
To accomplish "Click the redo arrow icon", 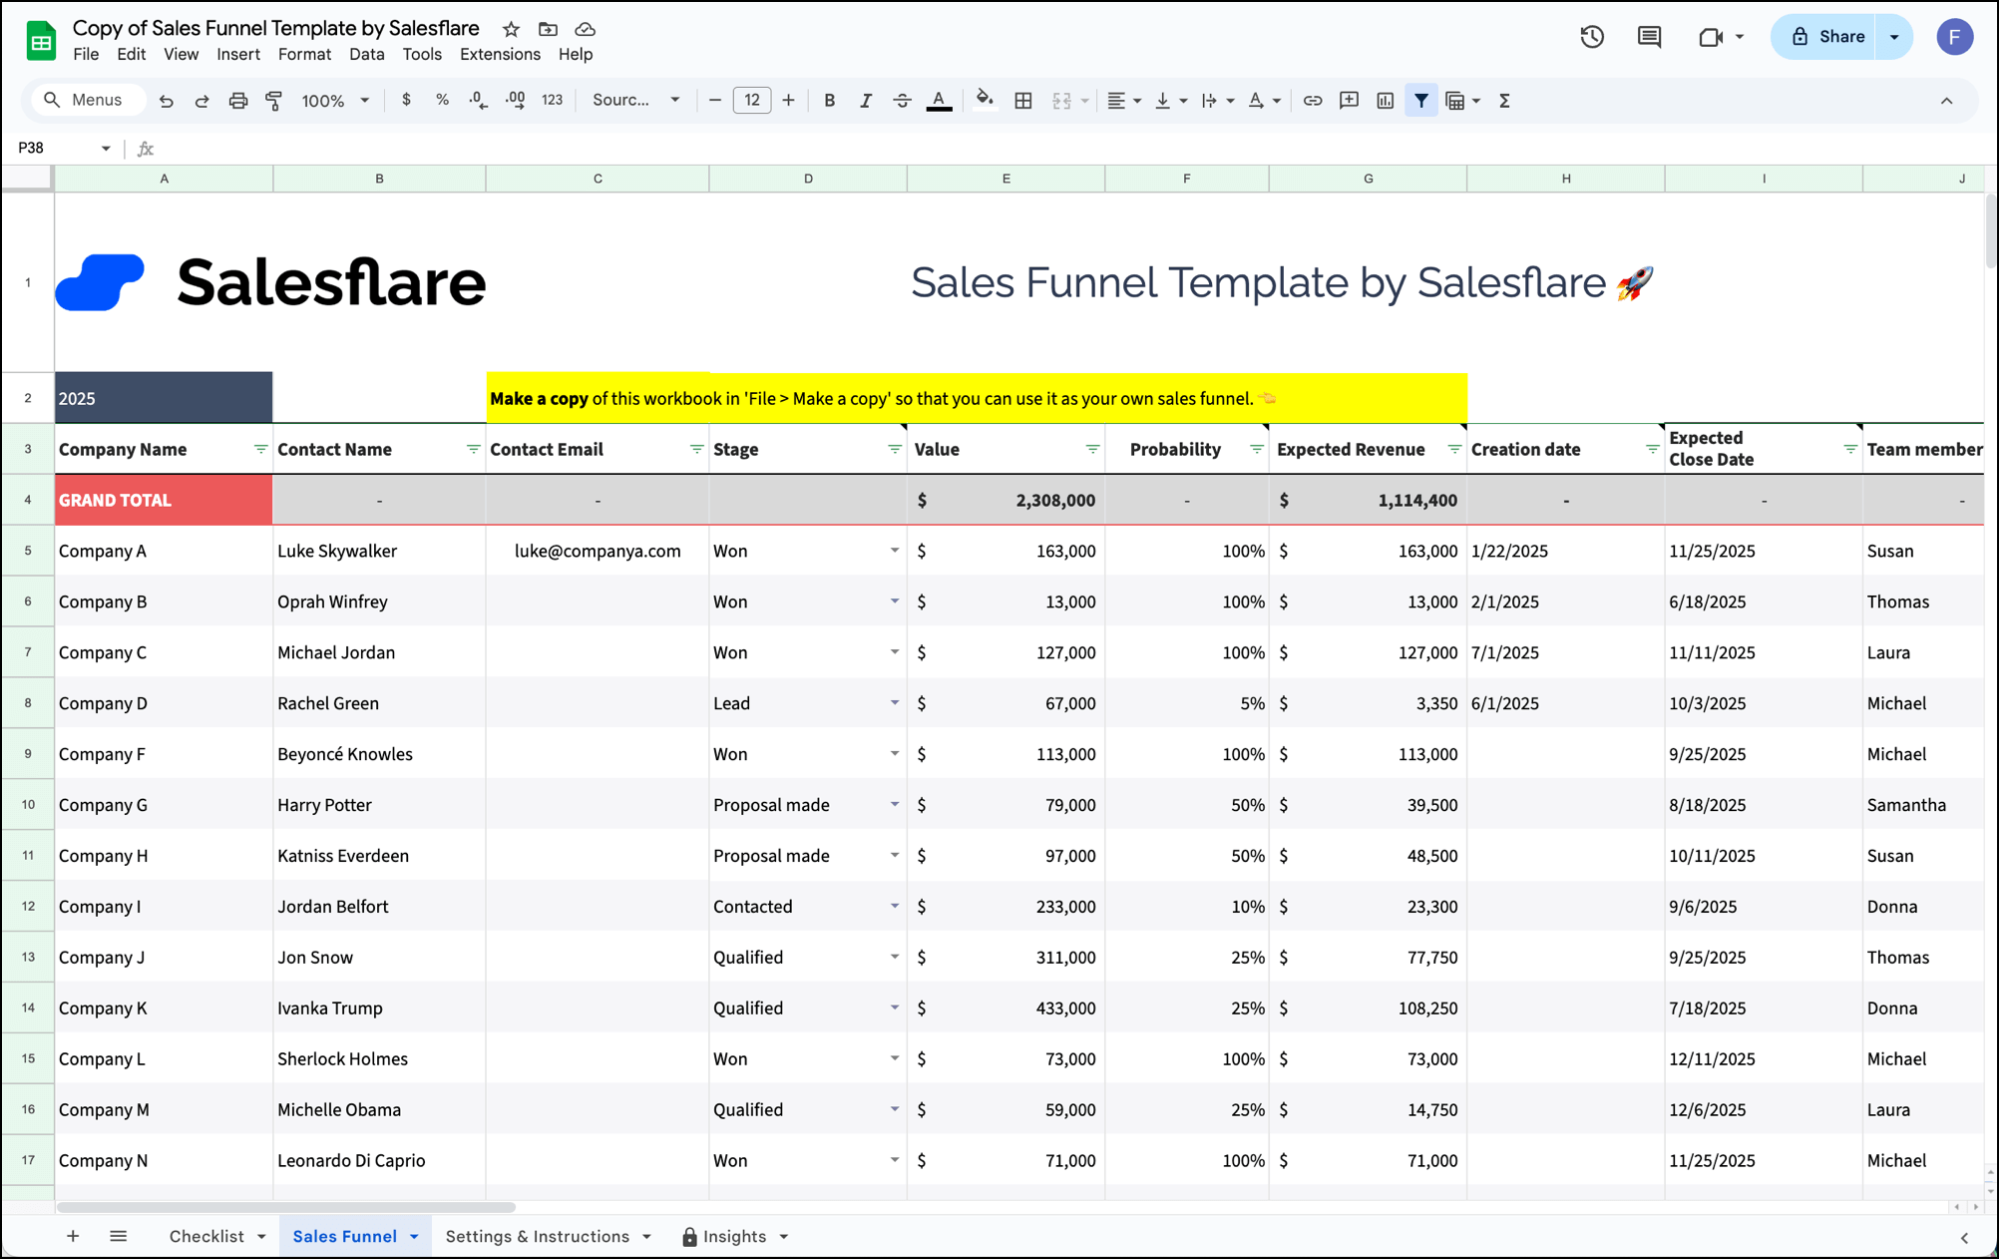I will pyautogui.click(x=202, y=100).
